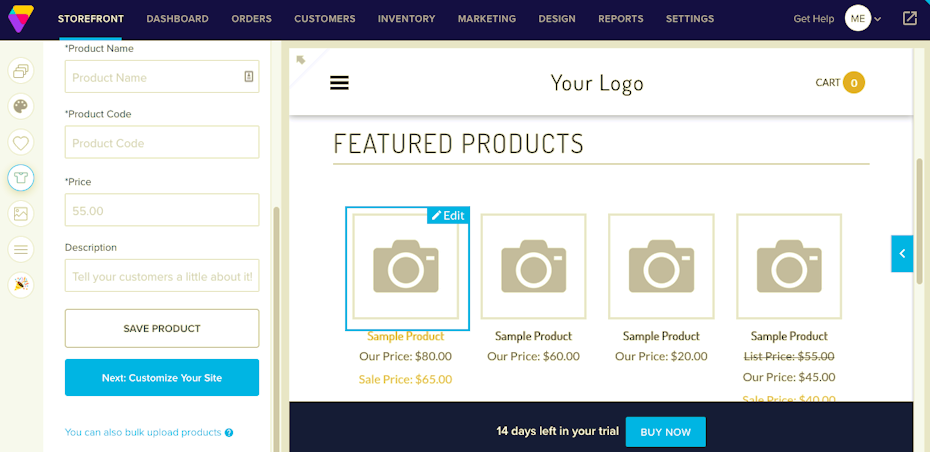The image size is (930, 452).
Task: Focus the Product Name input field
Action: tap(162, 77)
